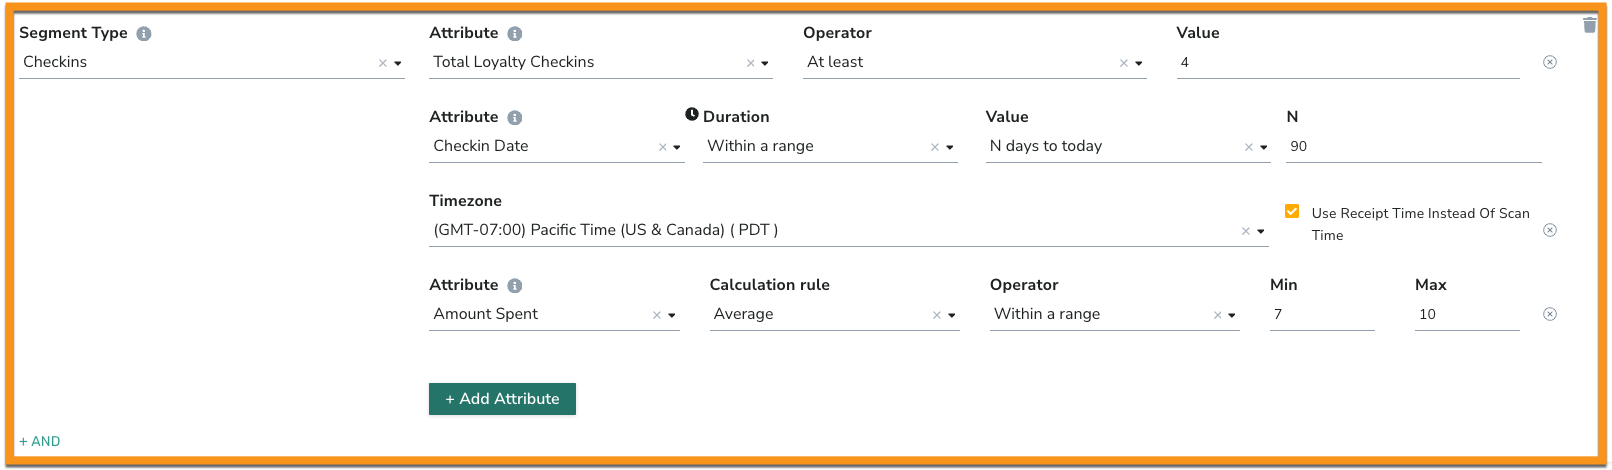Click the N field containing 90
The width and height of the screenshot is (1612, 470).
point(1414,146)
